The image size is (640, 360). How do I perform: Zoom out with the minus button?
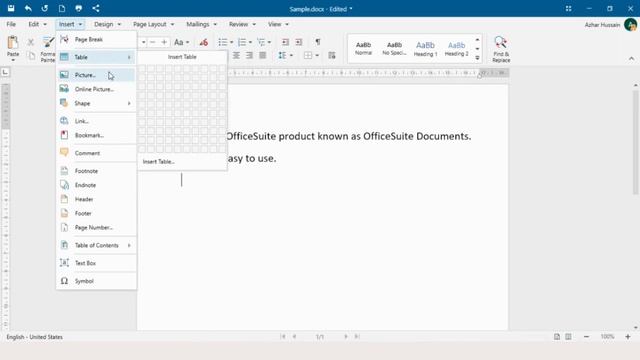(587, 337)
